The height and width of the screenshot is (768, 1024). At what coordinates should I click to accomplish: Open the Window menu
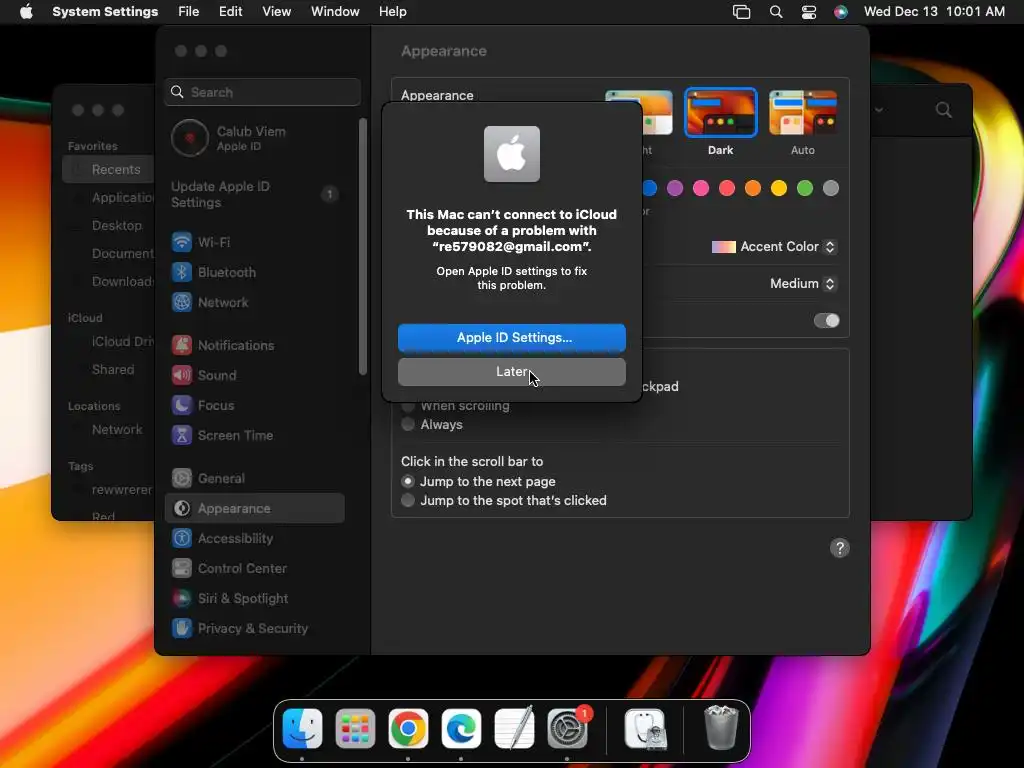pos(335,12)
